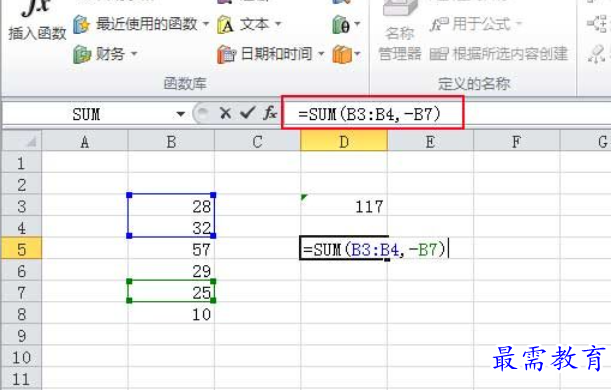This screenshot has width=614, height=390.
Task: Select column E header
Action: point(430,141)
